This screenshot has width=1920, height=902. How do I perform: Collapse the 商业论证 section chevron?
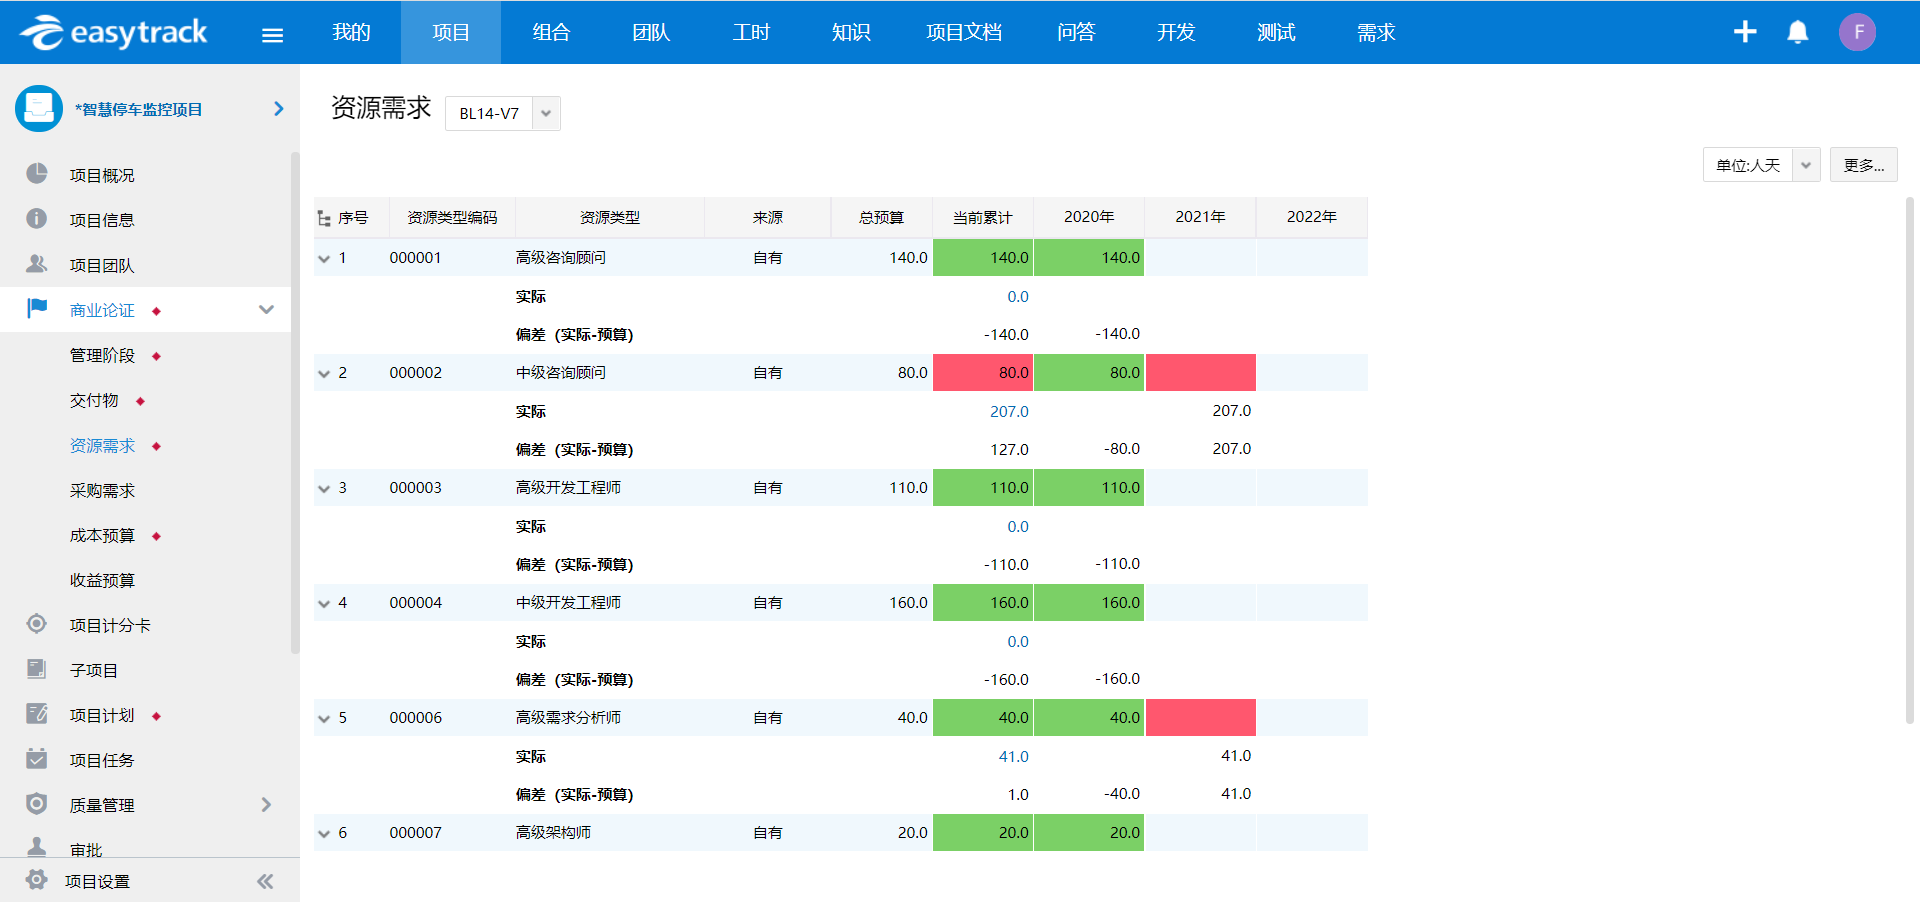pos(266,309)
